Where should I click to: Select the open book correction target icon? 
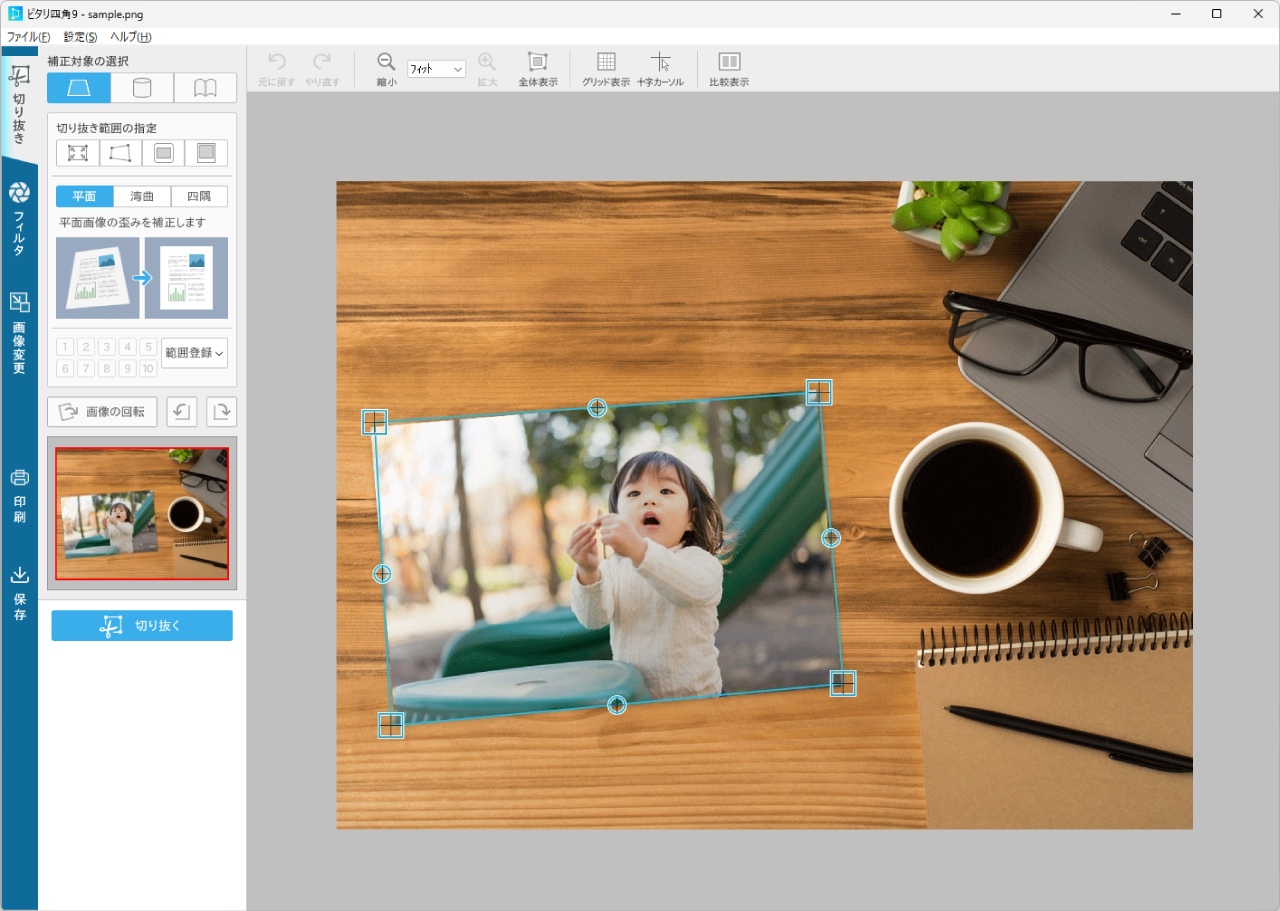tap(205, 88)
